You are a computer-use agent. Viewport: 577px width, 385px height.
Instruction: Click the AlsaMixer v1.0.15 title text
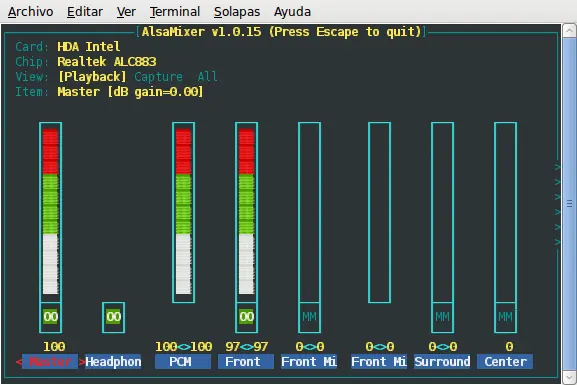pos(282,32)
